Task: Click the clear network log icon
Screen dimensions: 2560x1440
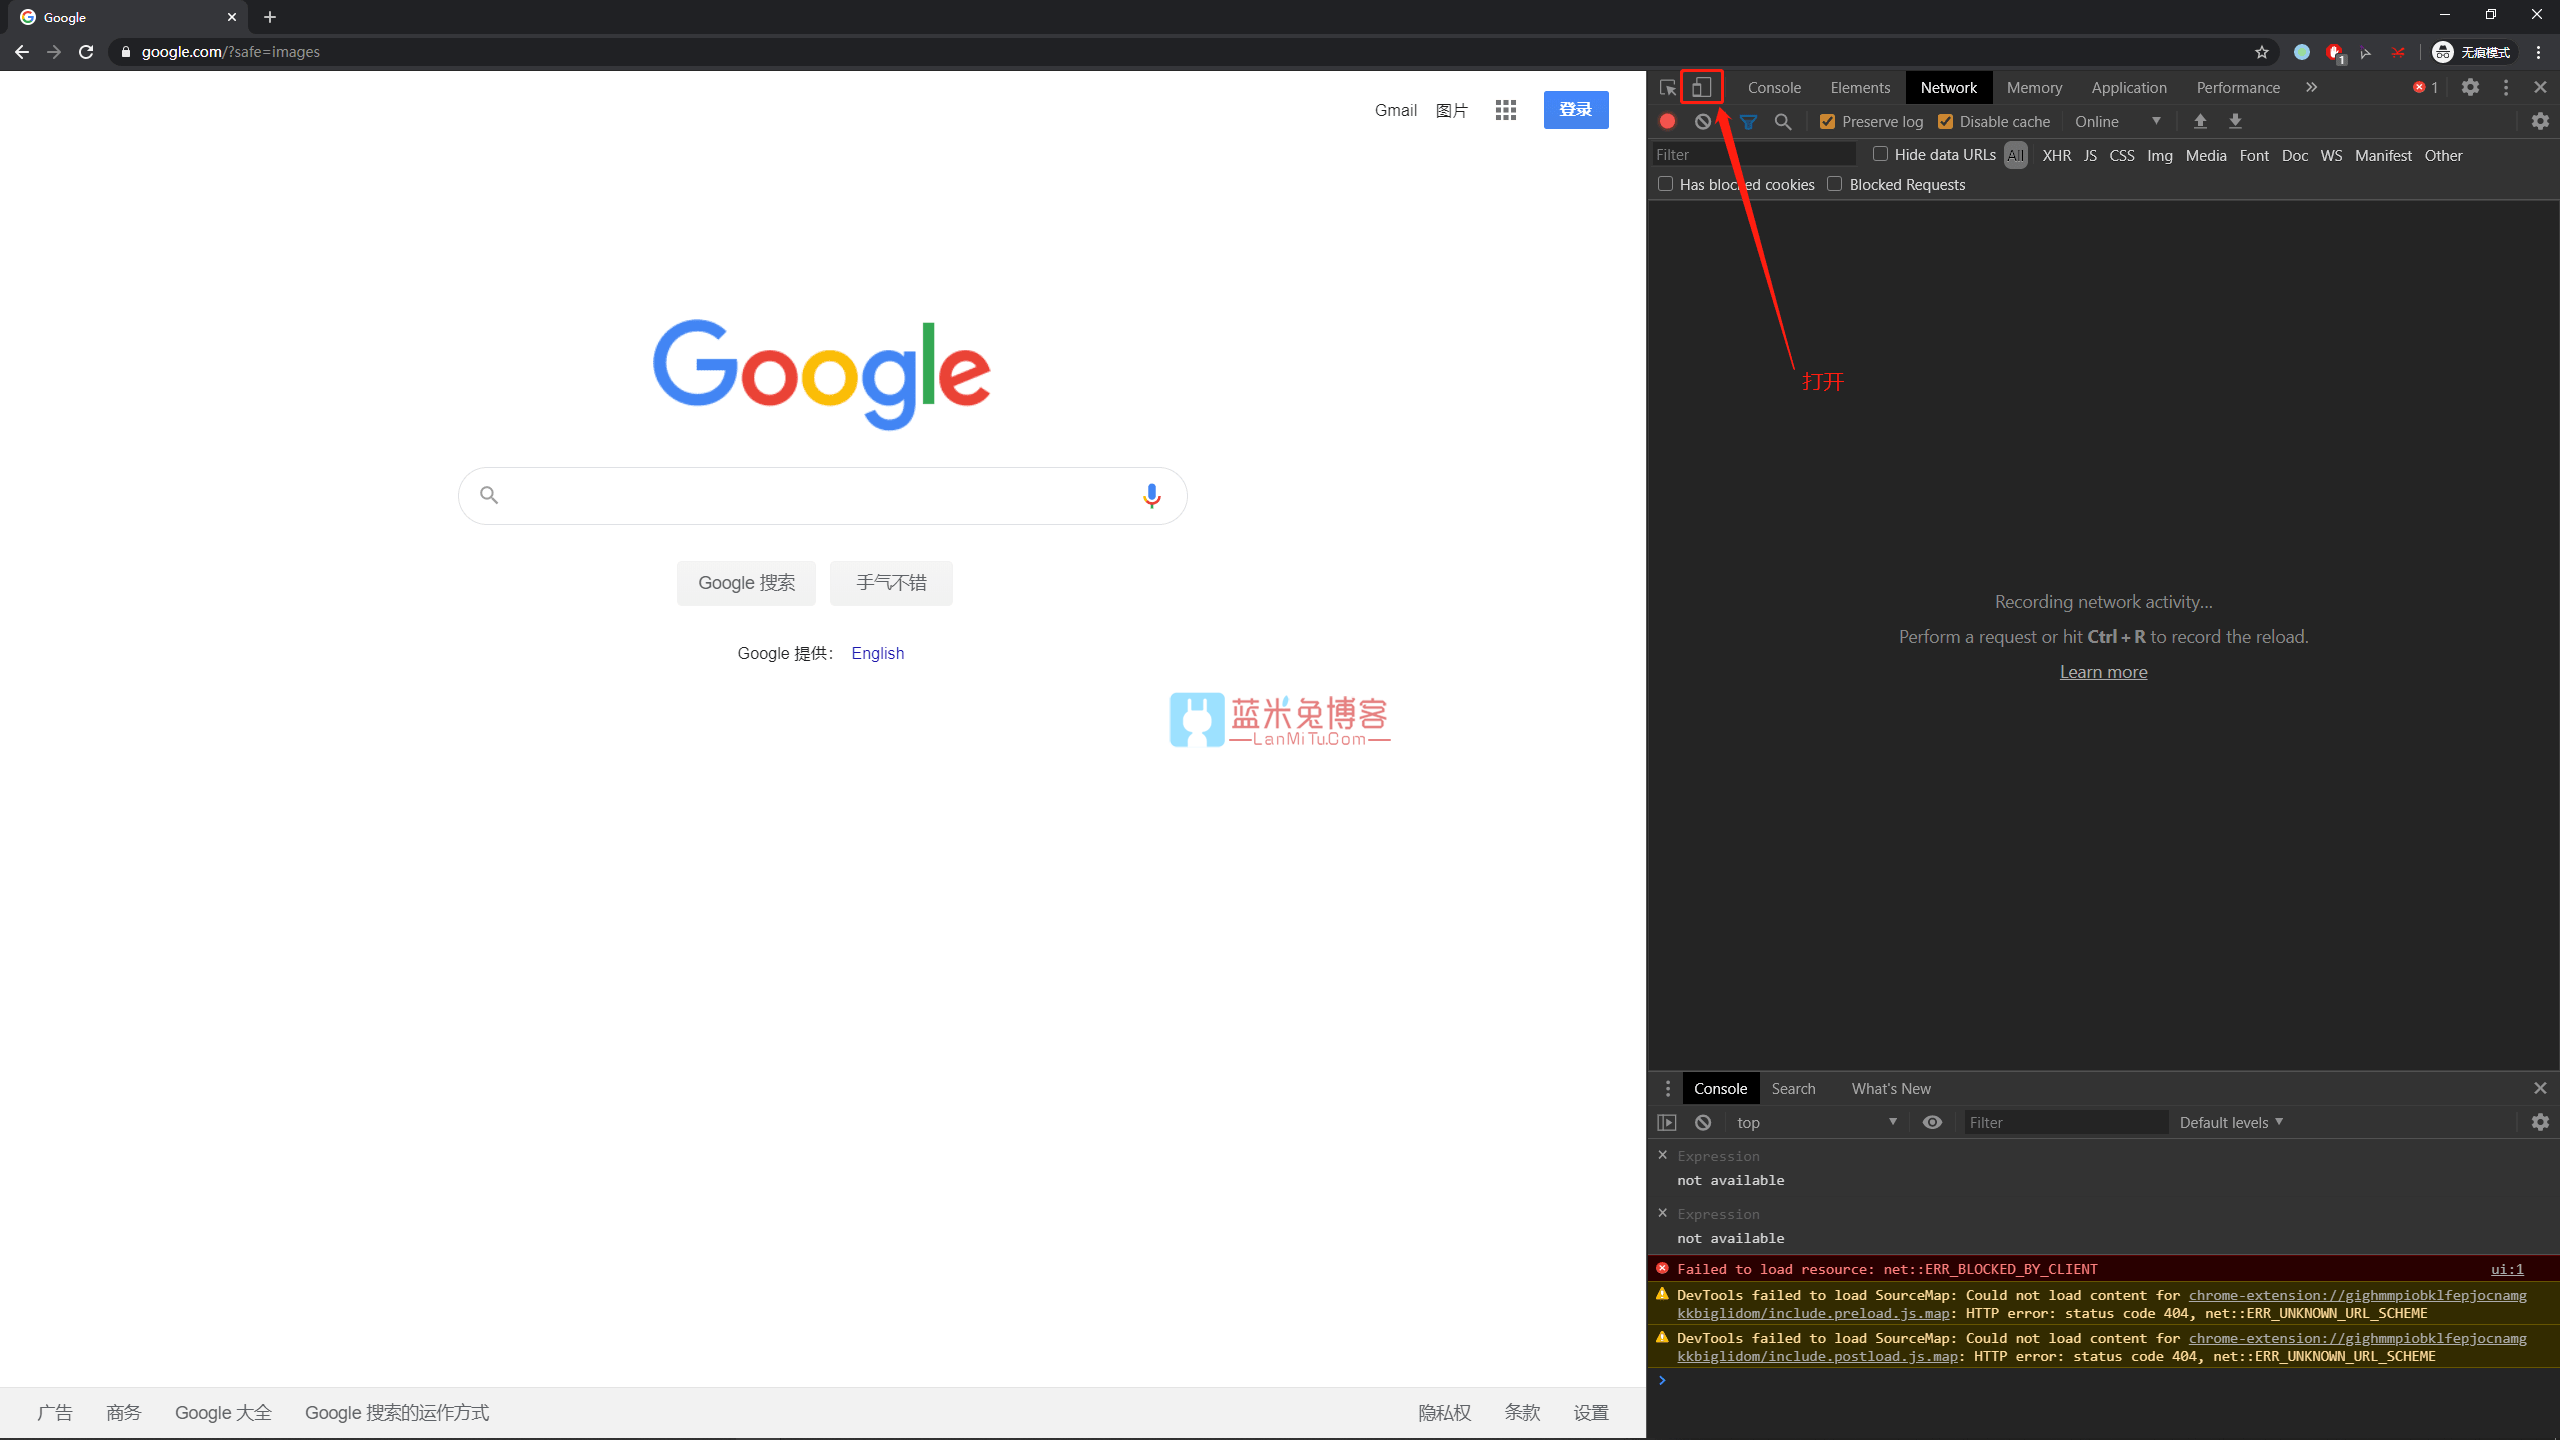Action: tap(1702, 121)
